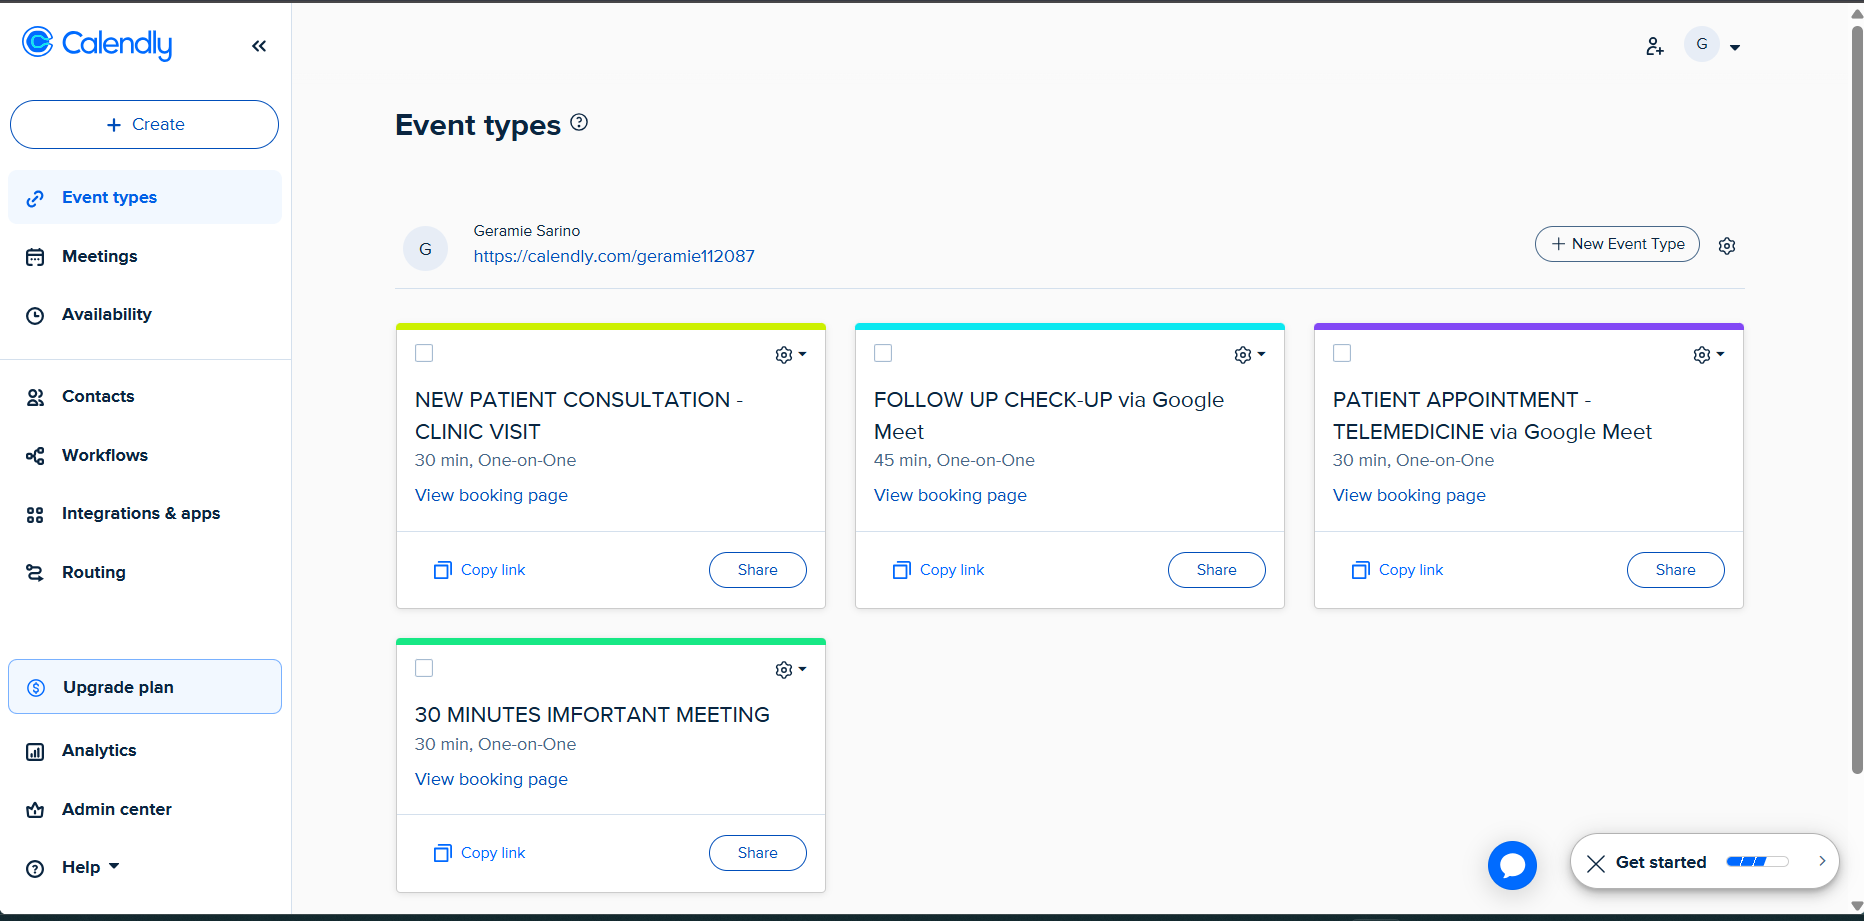Click the Meetings calendar icon

coord(35,257)
